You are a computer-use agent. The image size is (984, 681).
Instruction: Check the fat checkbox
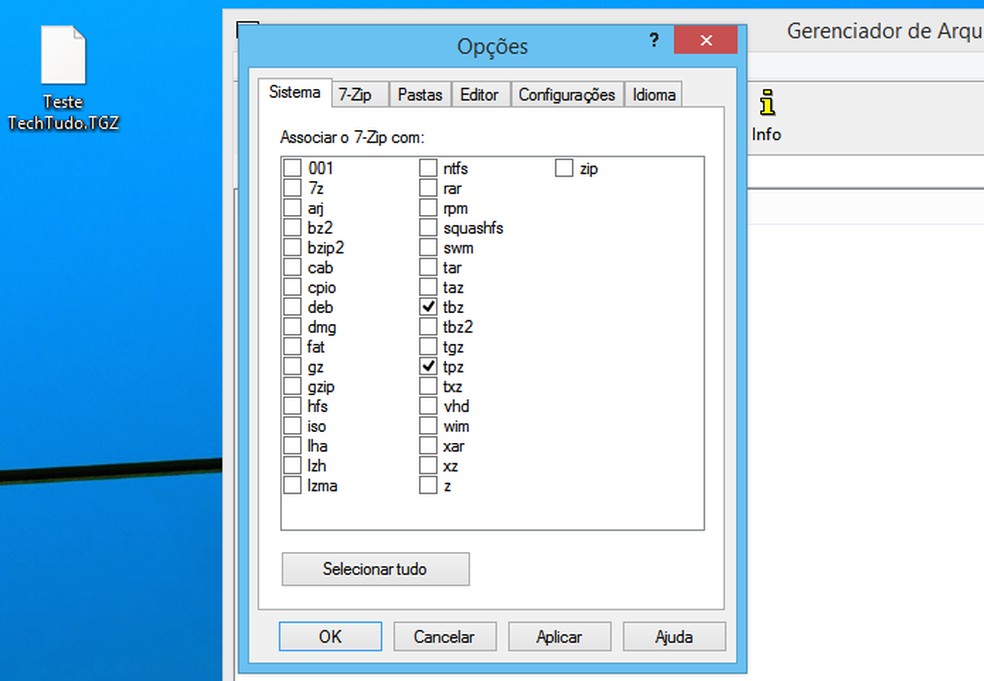click(x=292, y=346)
